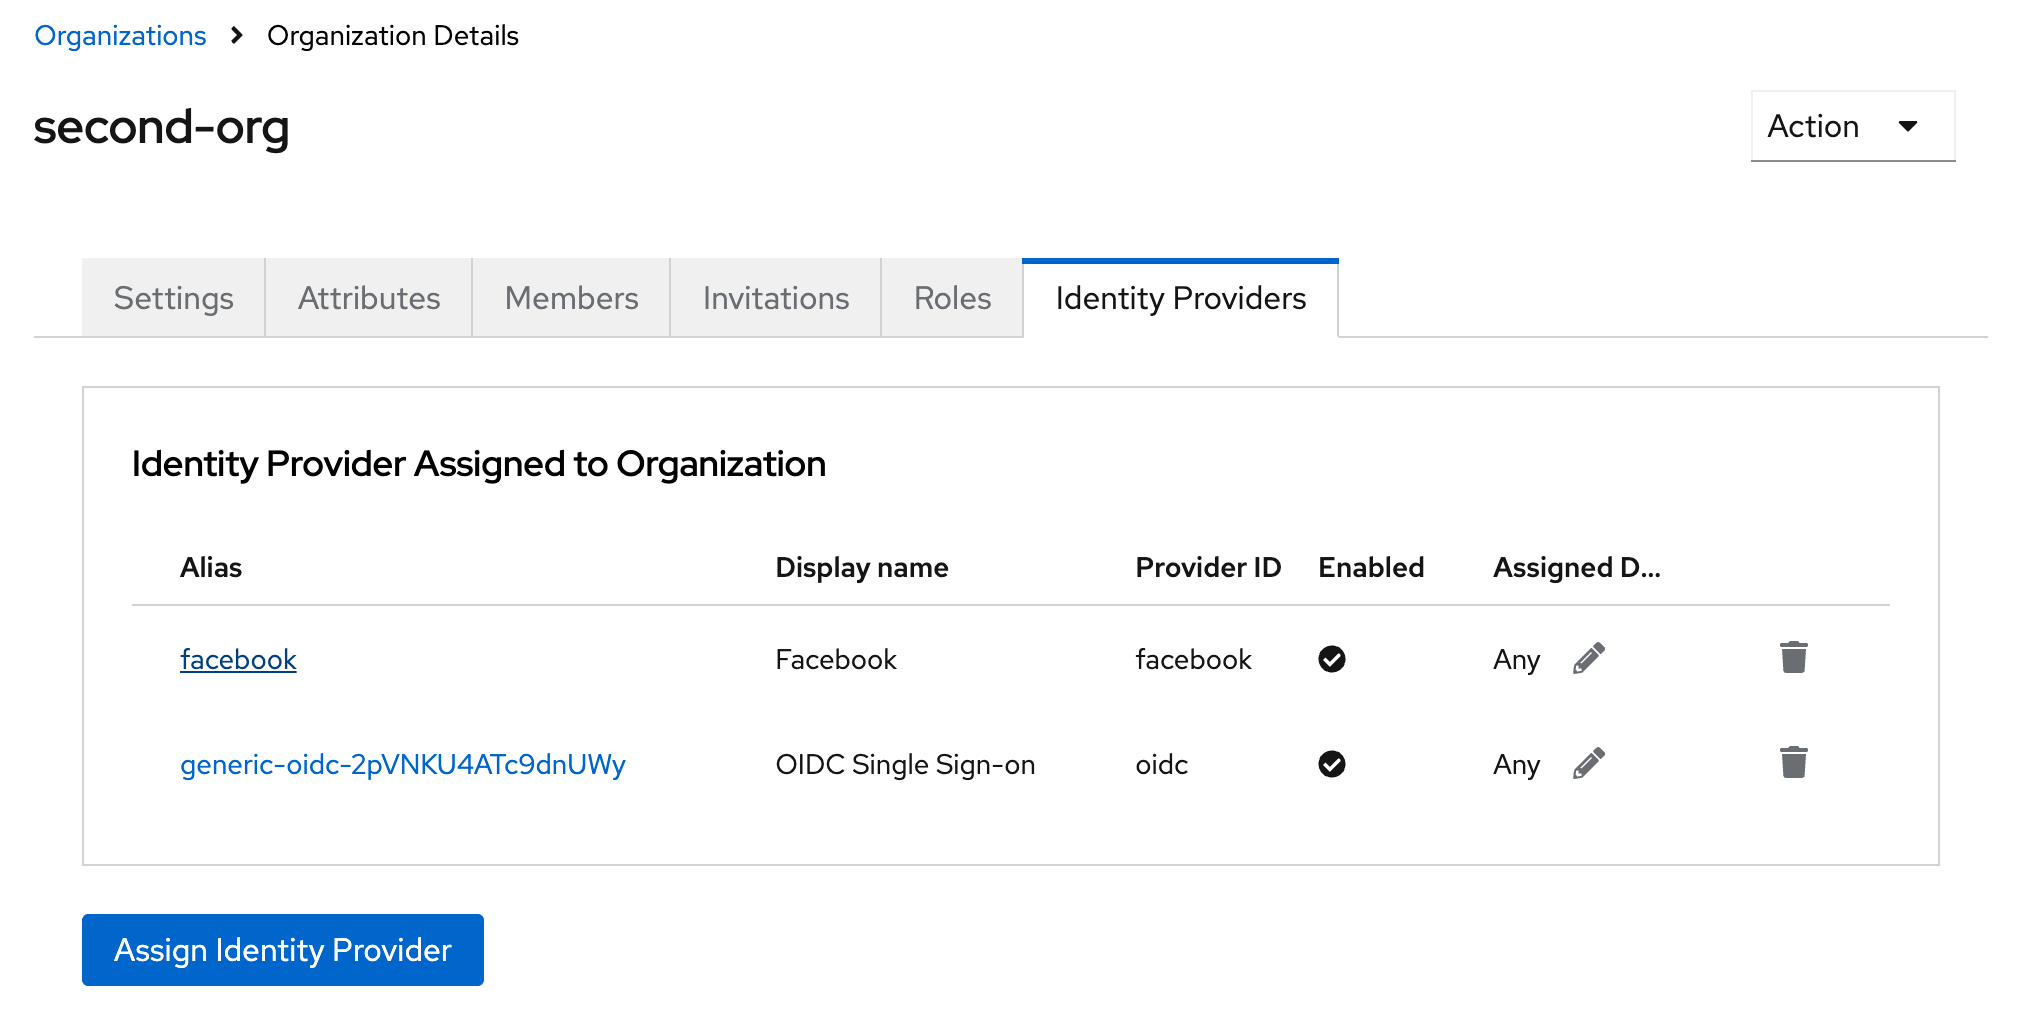Edit assigned domains for facebook provider
The image size is (2024, 1014).
coord(1589,658)
